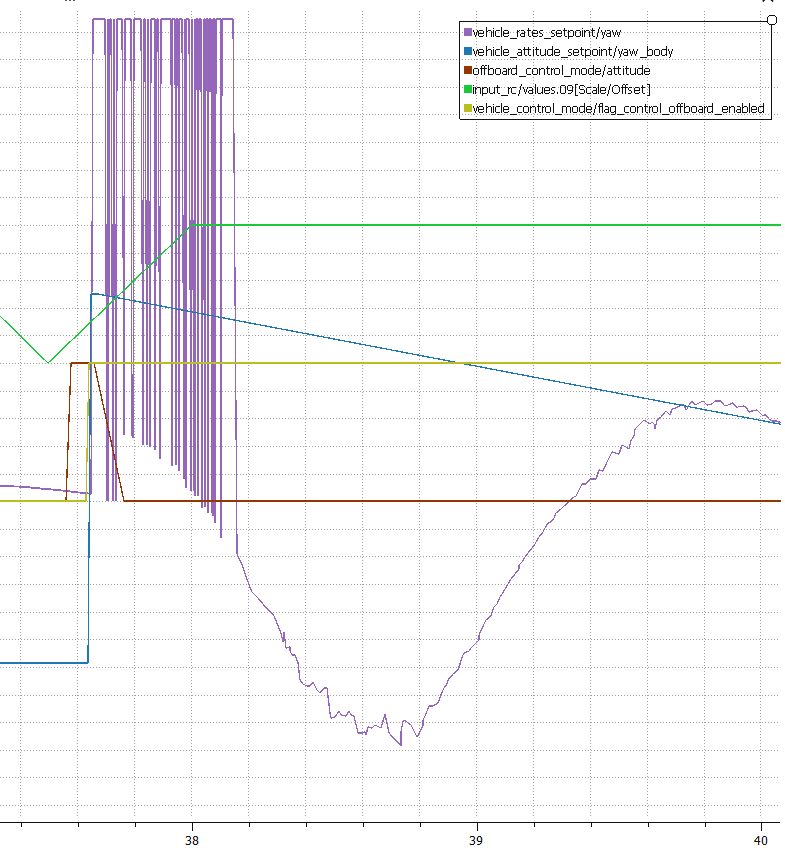Click the yellow swatch for flag_control_offboard_enabled
This screenshot has width=785, height=854.
(467, 108)
